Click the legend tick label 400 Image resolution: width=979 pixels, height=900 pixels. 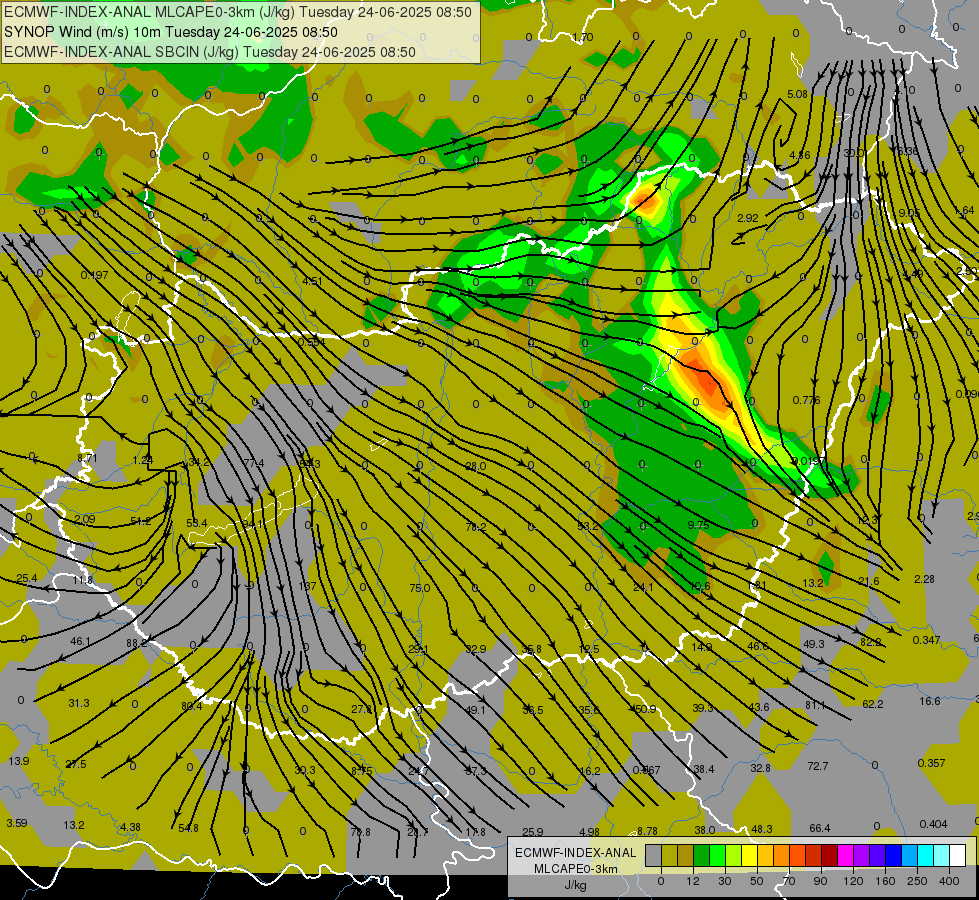click(x=949, y=881)
